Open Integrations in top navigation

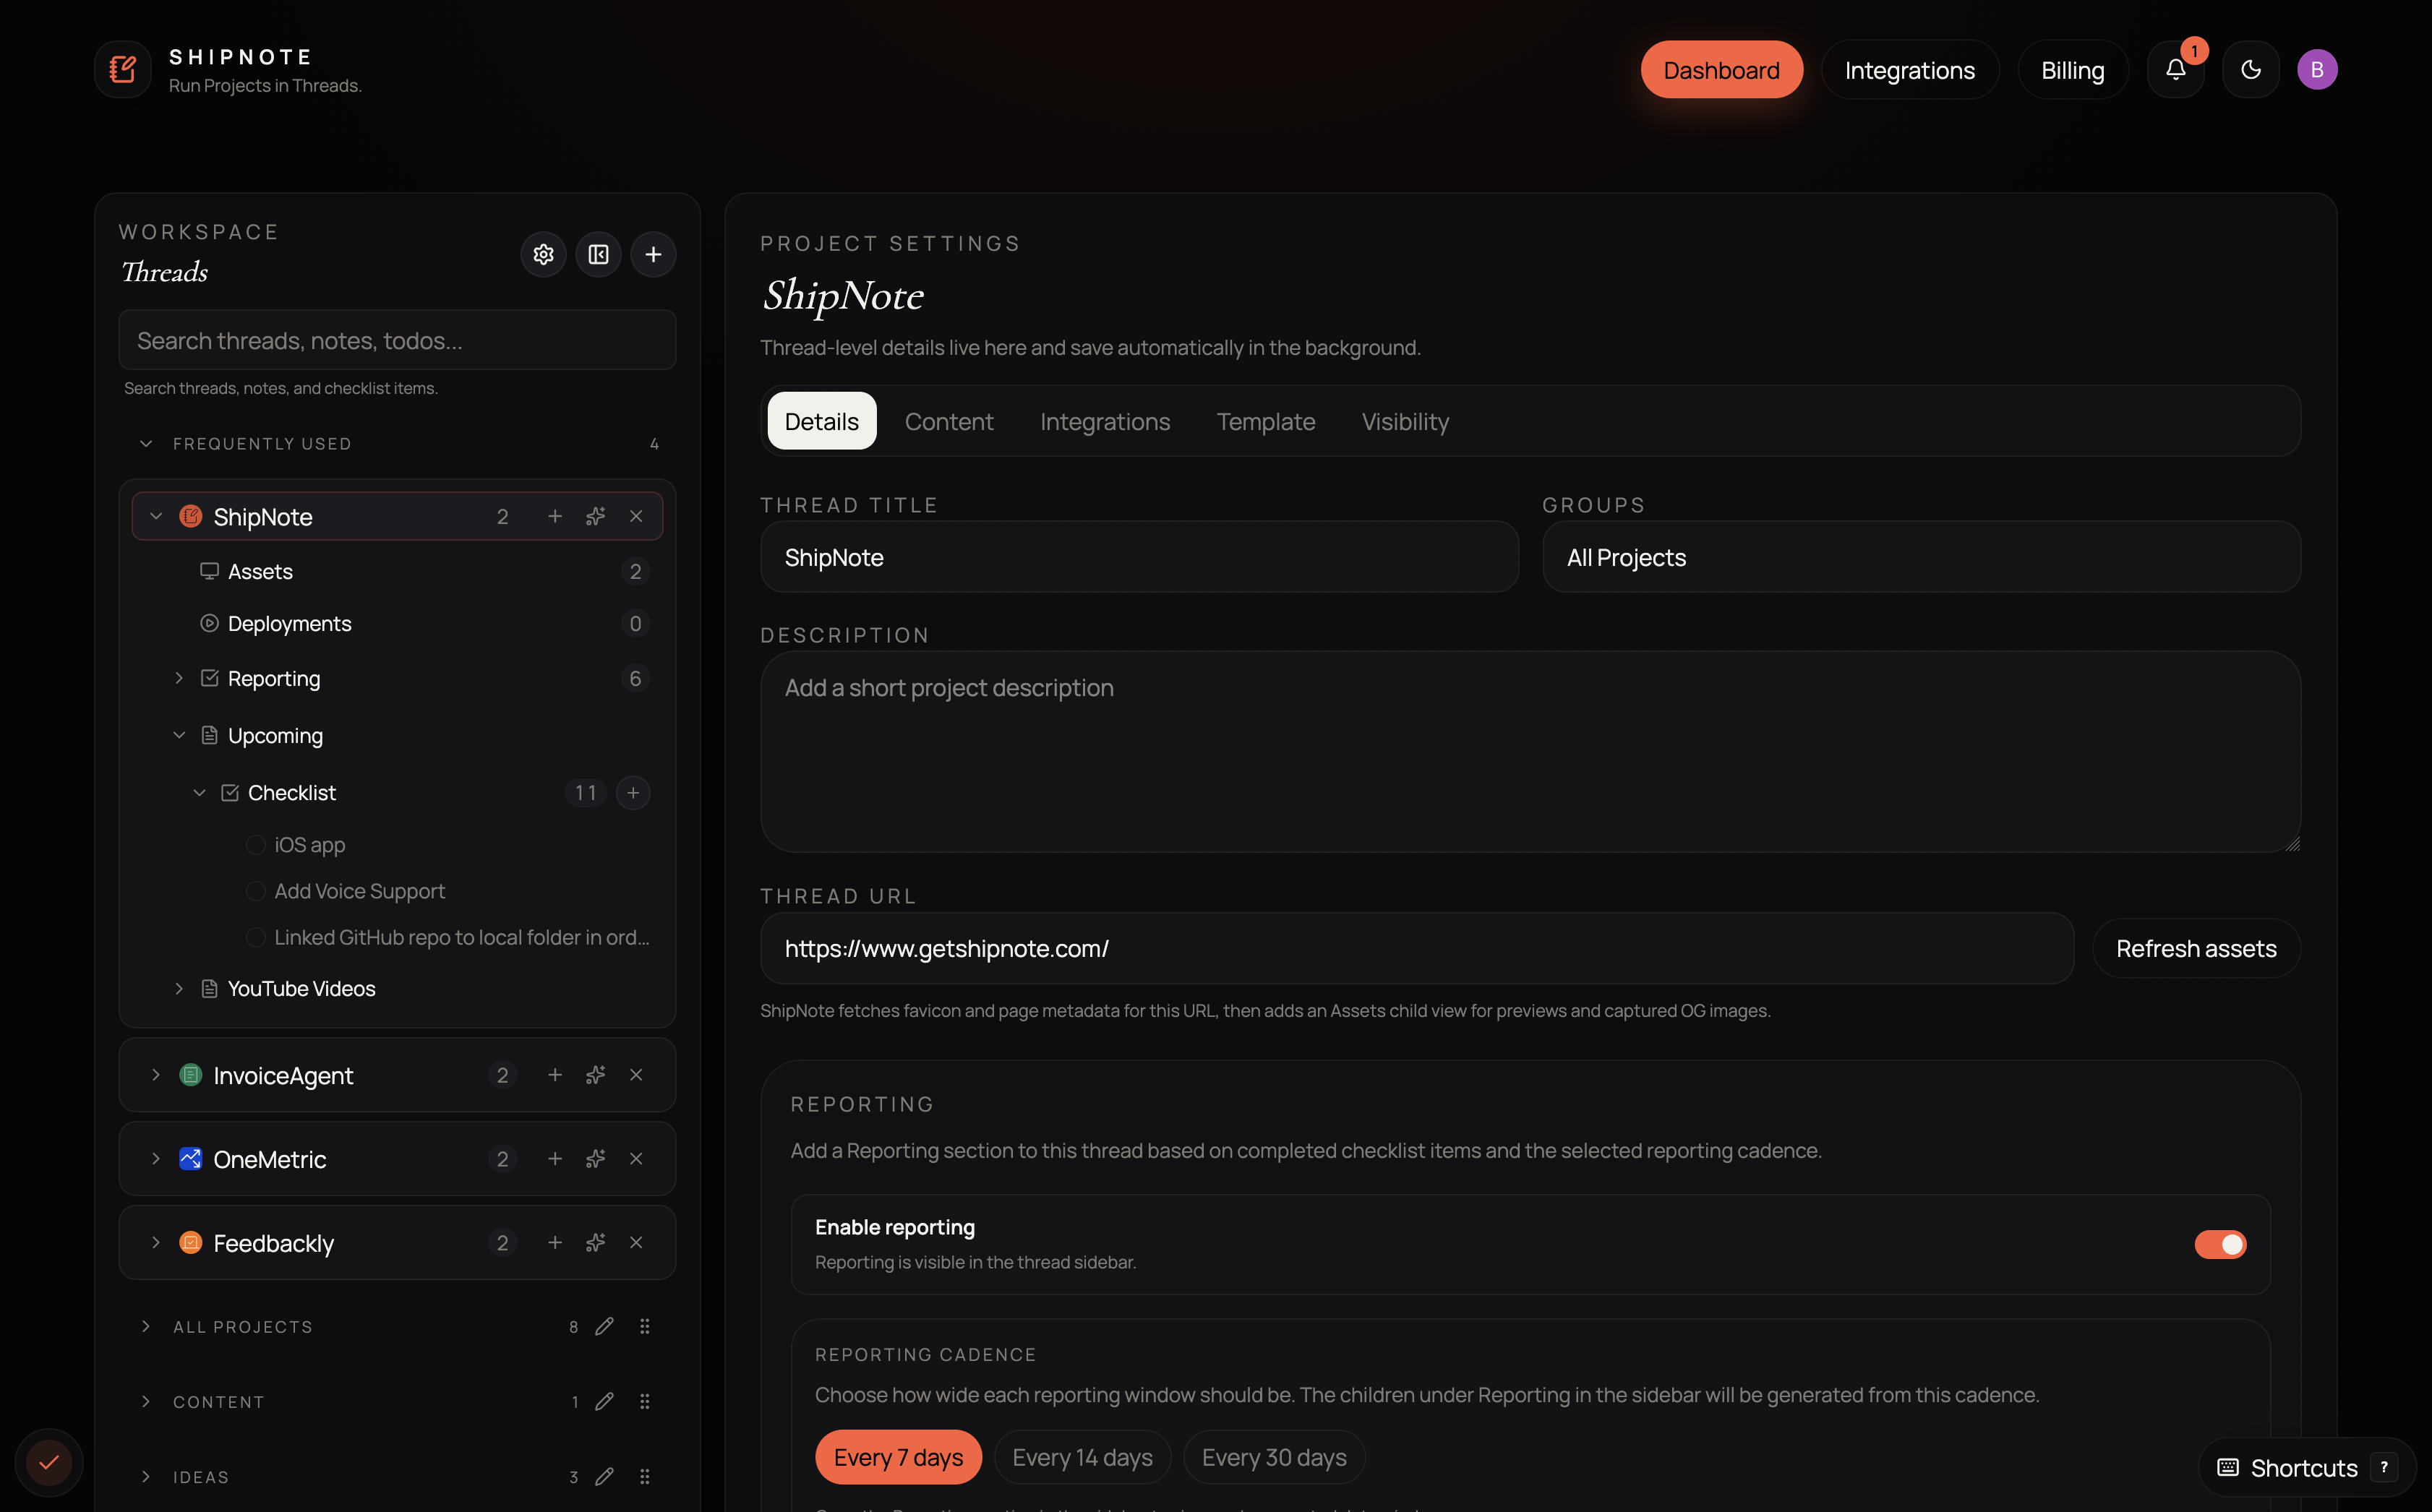click(1909, 69)
